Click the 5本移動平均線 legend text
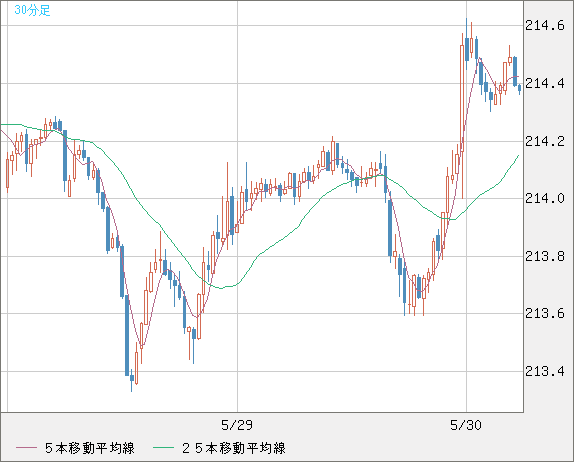This screenshot has height=462, width=574. pos(90,448)
